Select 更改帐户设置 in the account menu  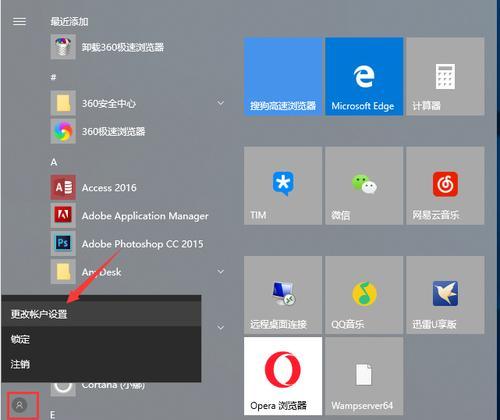[x=101, y=314]
